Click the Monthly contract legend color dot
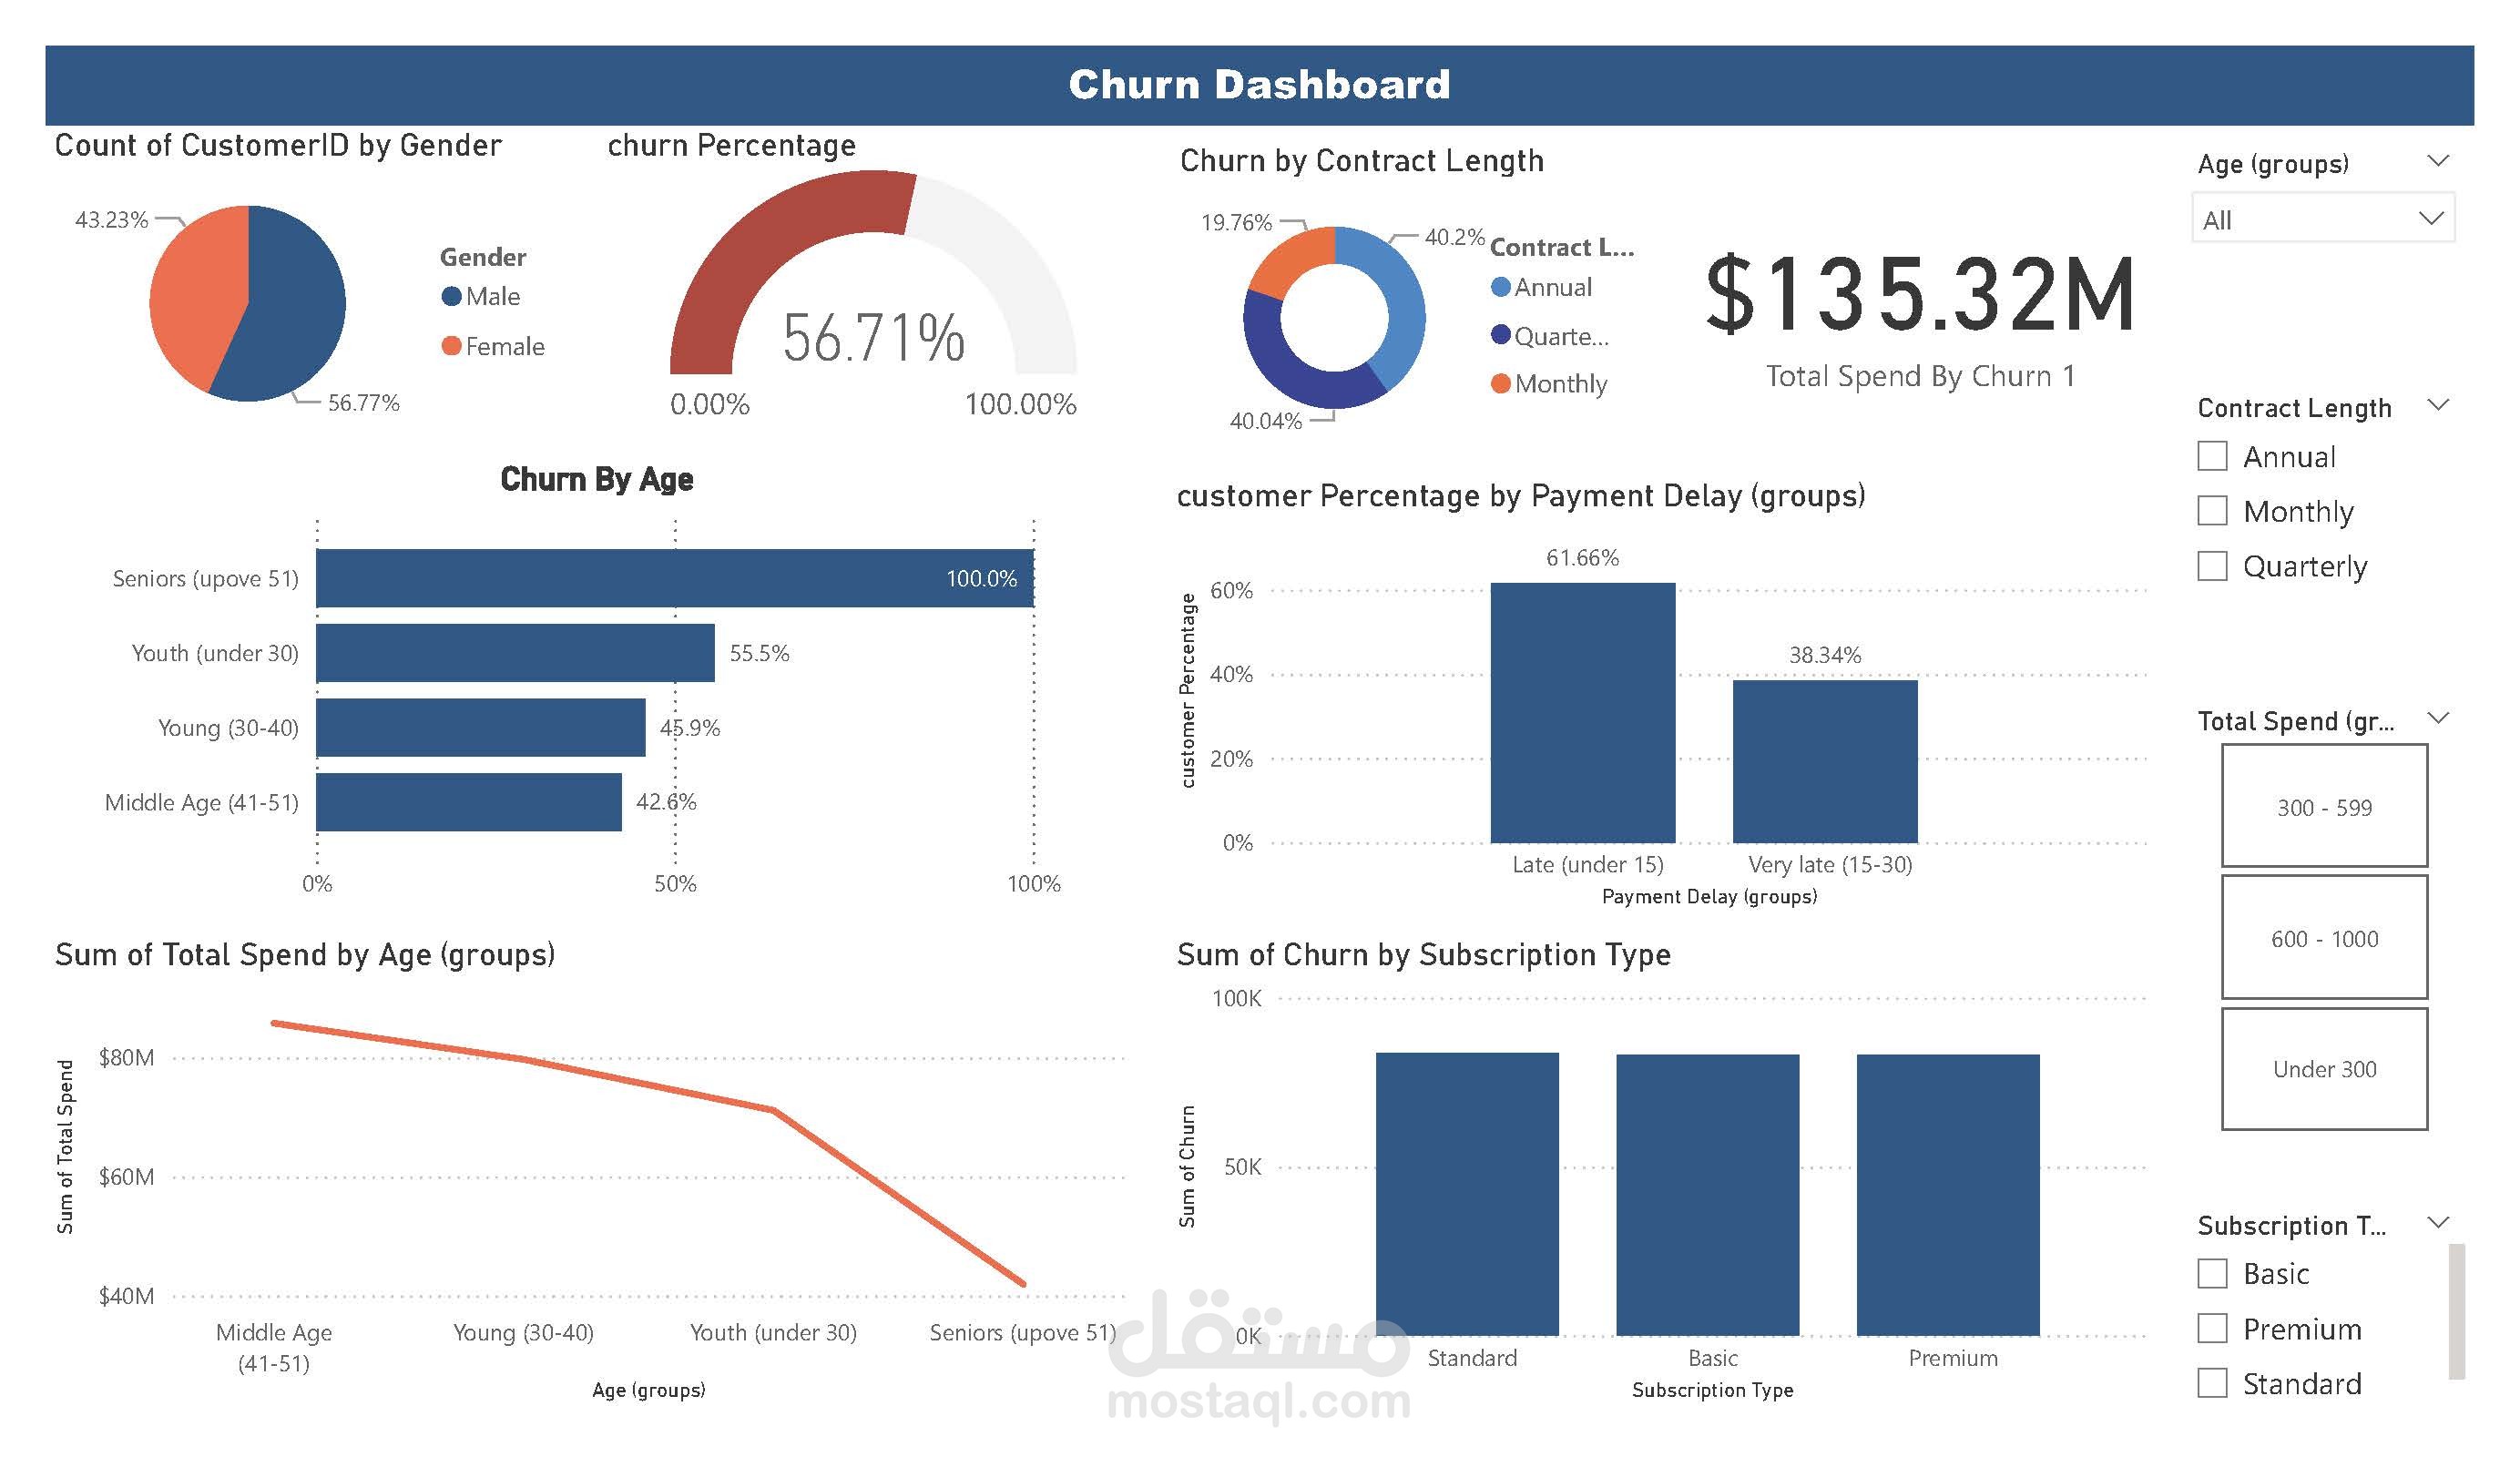This screenshot has width=2520, height=1457. tap(1500, 383)
